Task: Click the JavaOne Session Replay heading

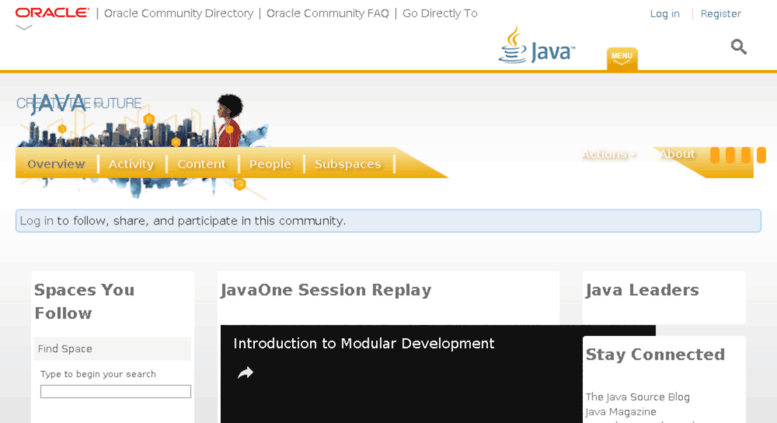Action: click(x=326, y=290)
